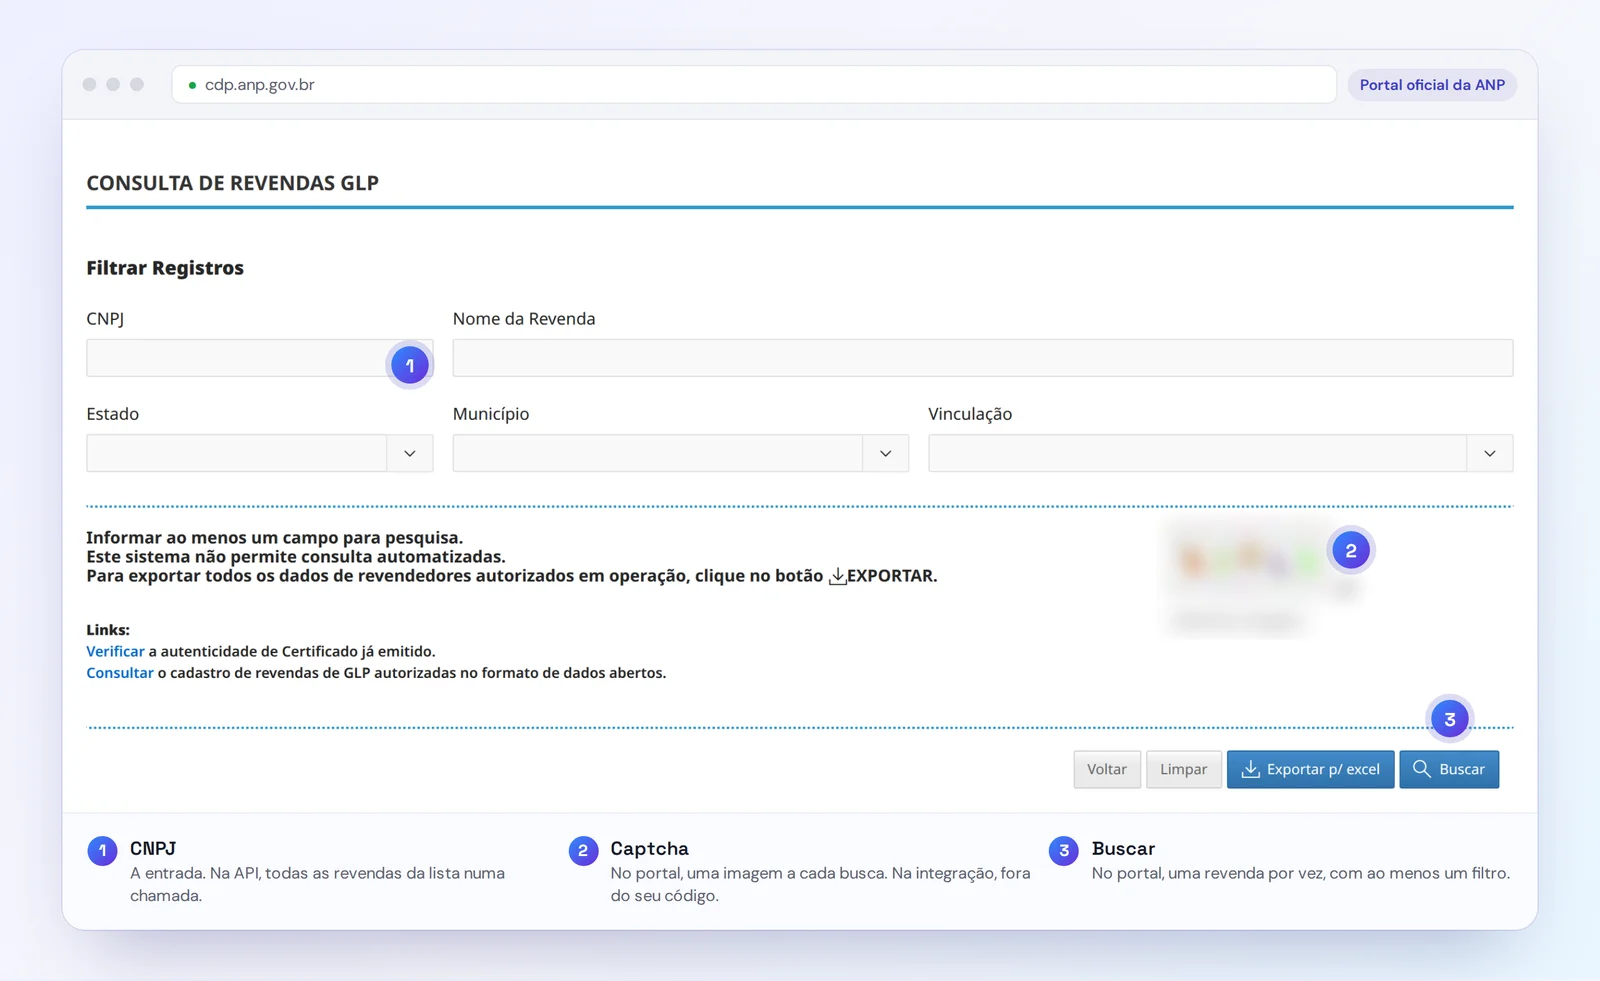
Task: Open the Estado dropdown arrow
Action: pos(410,453)
